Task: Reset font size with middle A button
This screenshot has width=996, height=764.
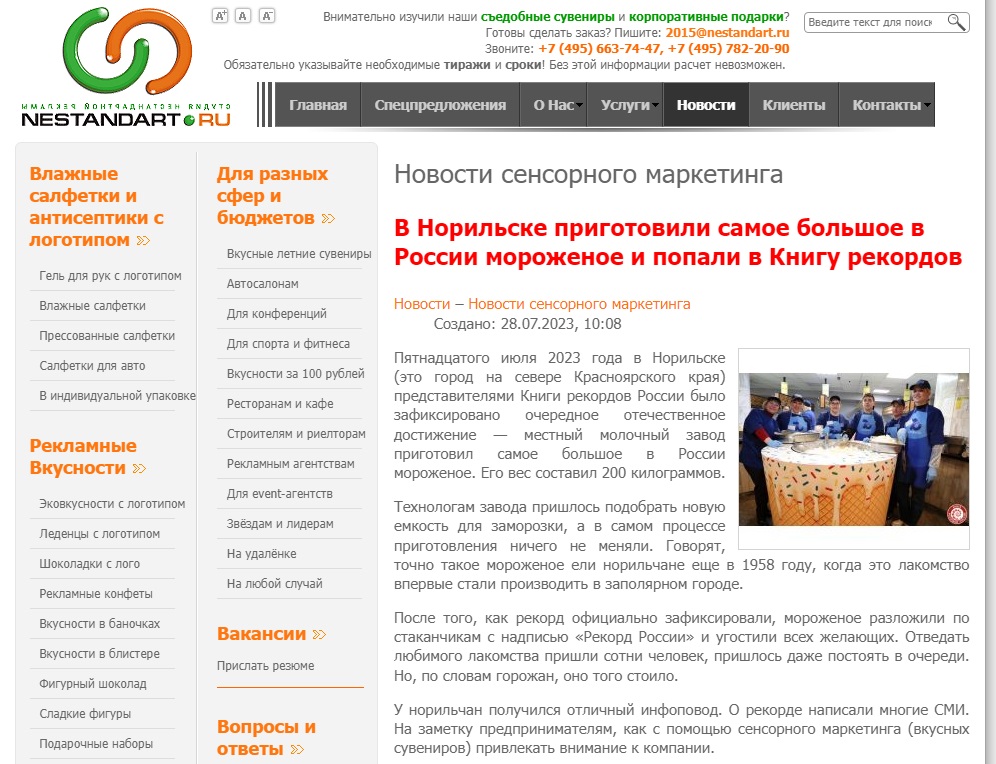Action: [243, 15]
